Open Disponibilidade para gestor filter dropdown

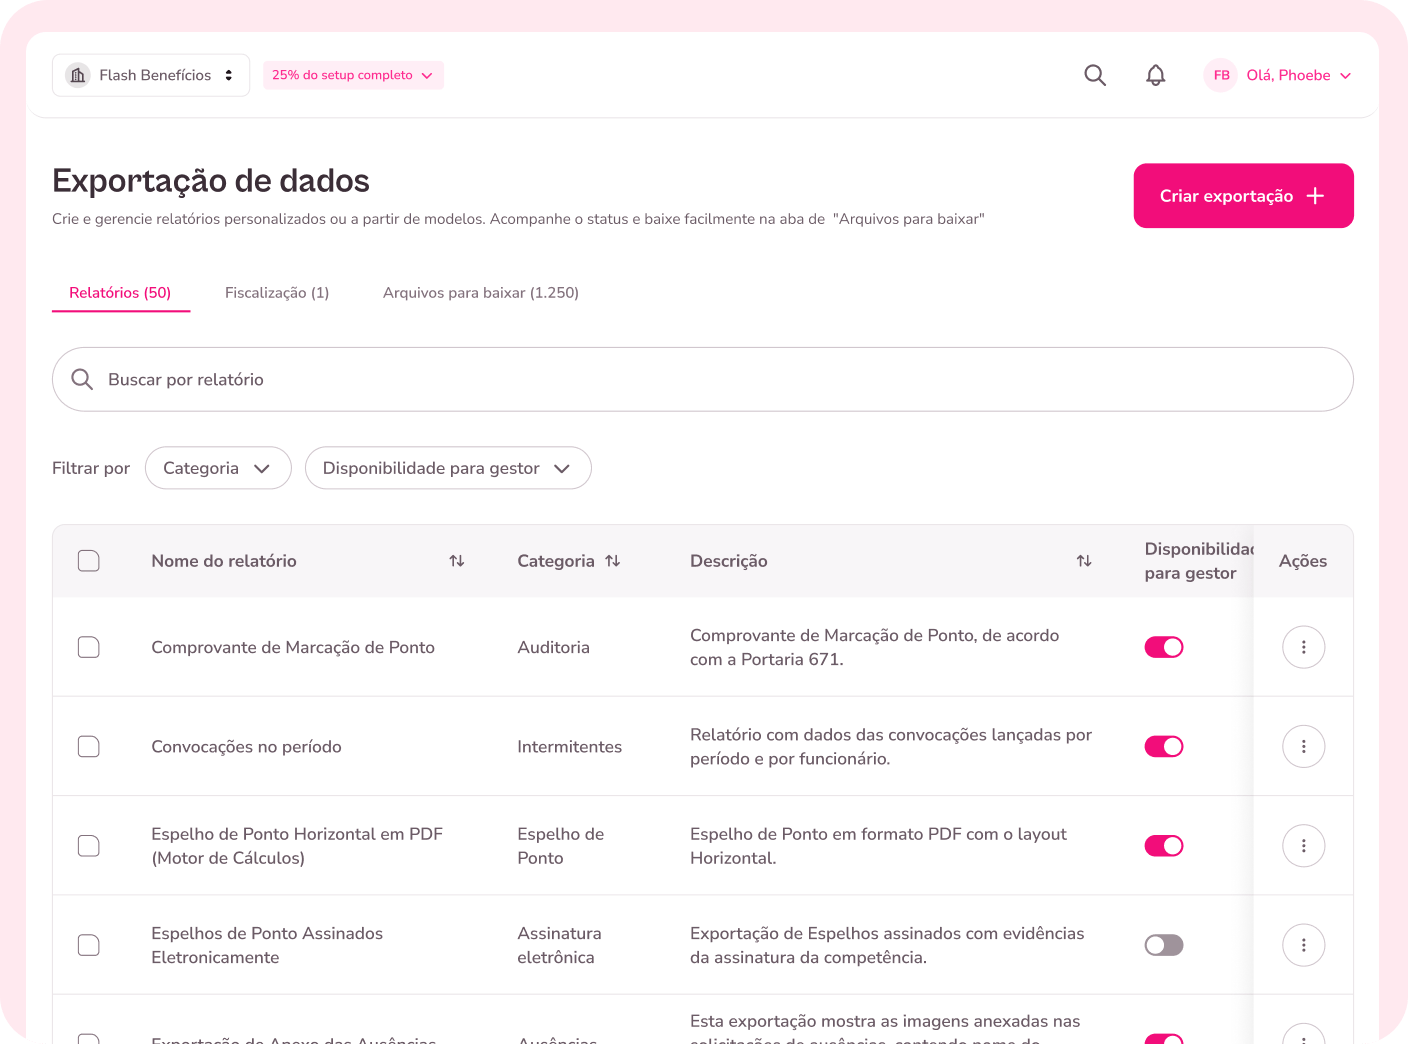[447, 468]
